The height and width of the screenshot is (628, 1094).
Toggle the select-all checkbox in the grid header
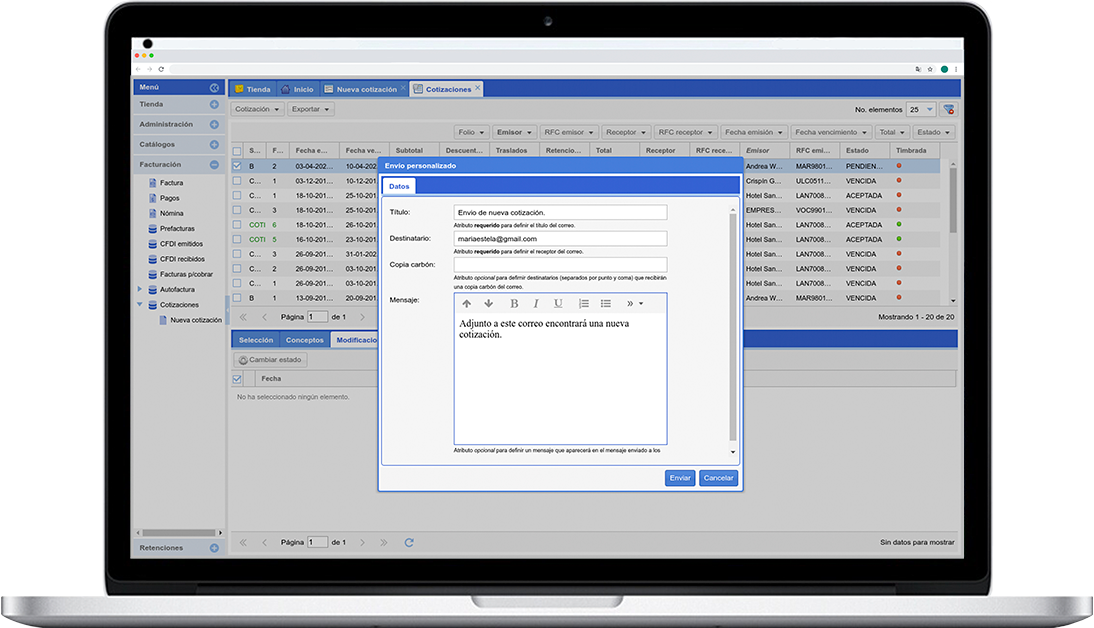pos(237,151)
